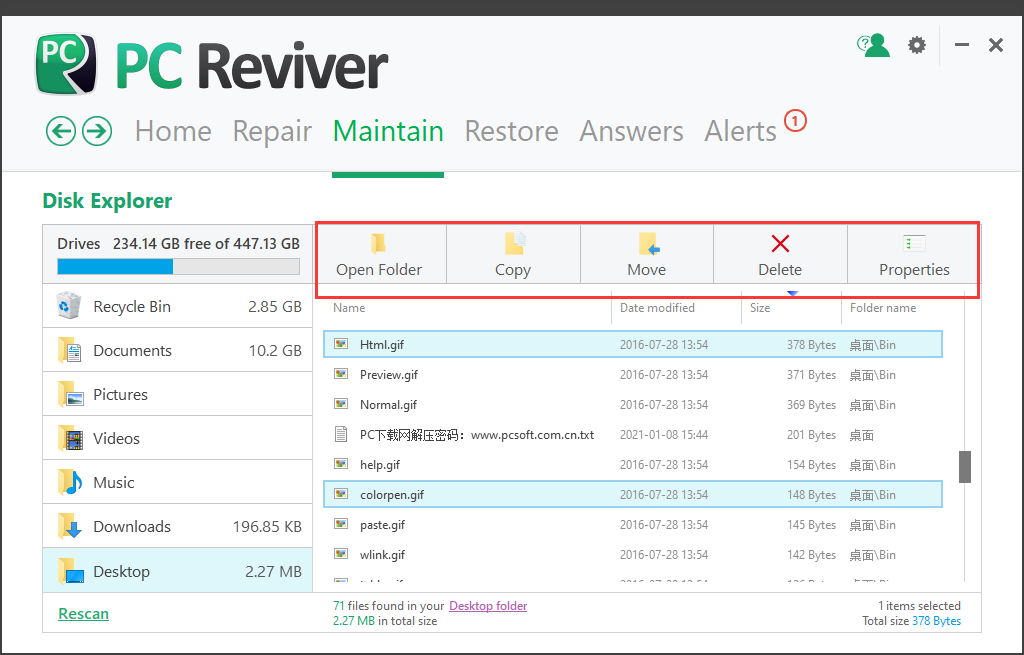Minimize the PC Reviver window
This screenshot has width=1024, height=655.
[961, 45]
